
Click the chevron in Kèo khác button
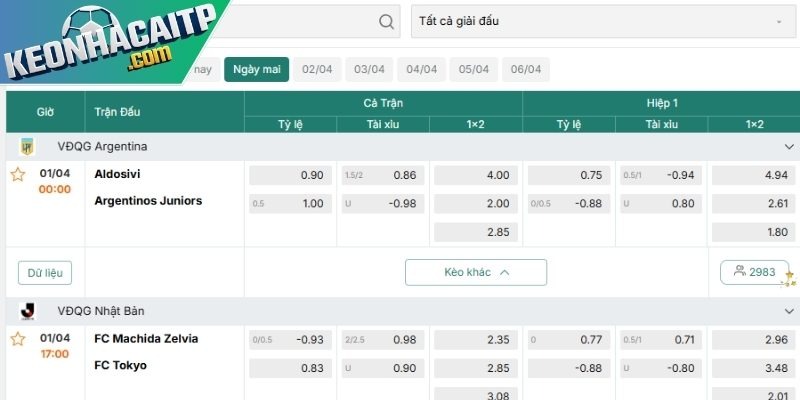(505, 272)
